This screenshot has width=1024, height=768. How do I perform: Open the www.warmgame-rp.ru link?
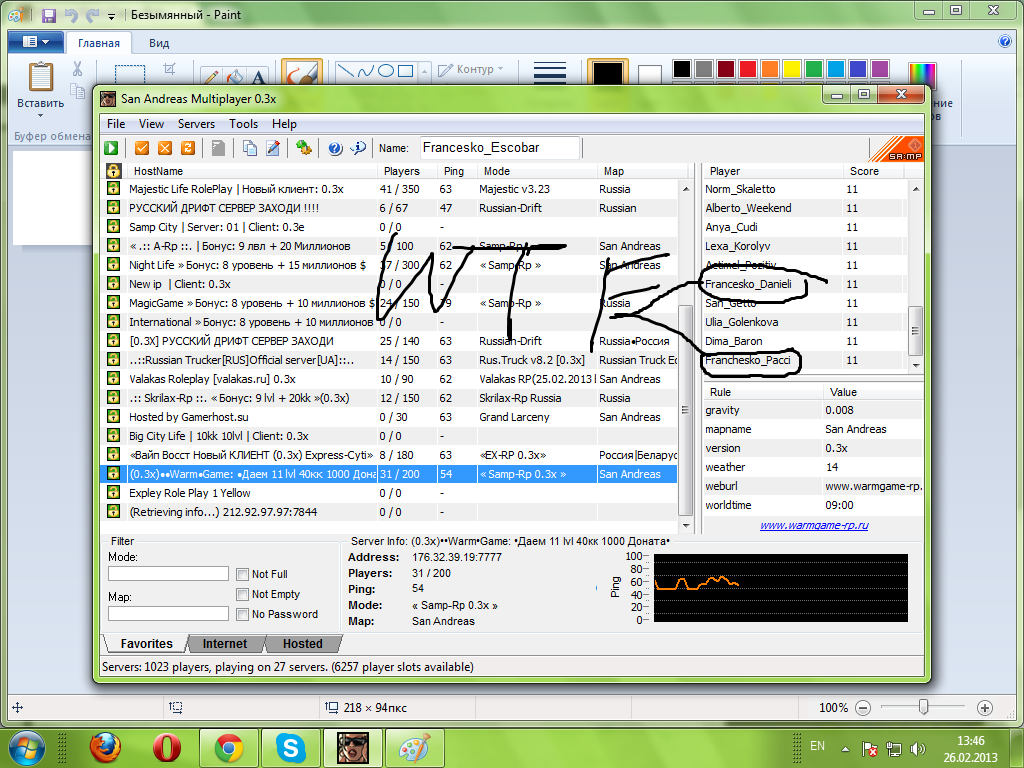click(814, 525)
